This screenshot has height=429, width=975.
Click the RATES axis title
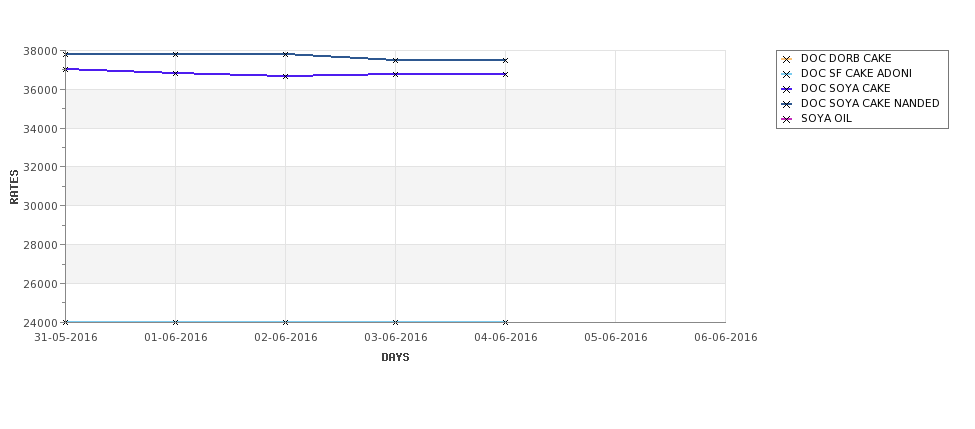coord(14,187)
